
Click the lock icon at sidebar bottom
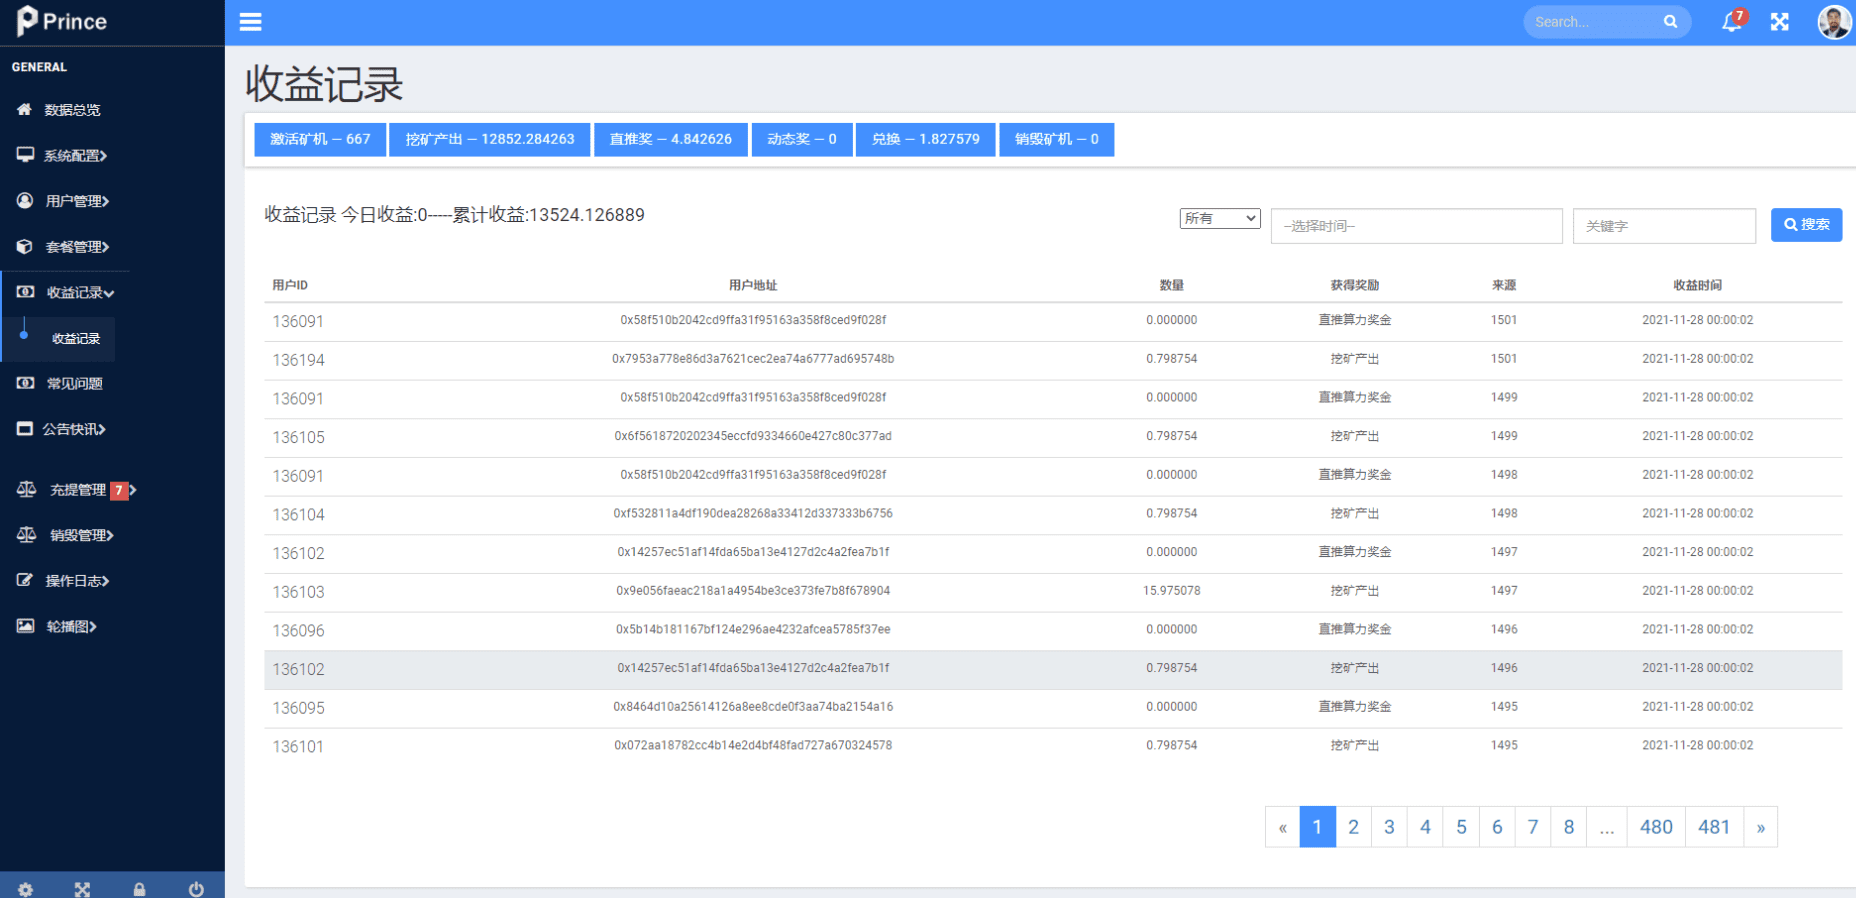click(x=139, y=889)
